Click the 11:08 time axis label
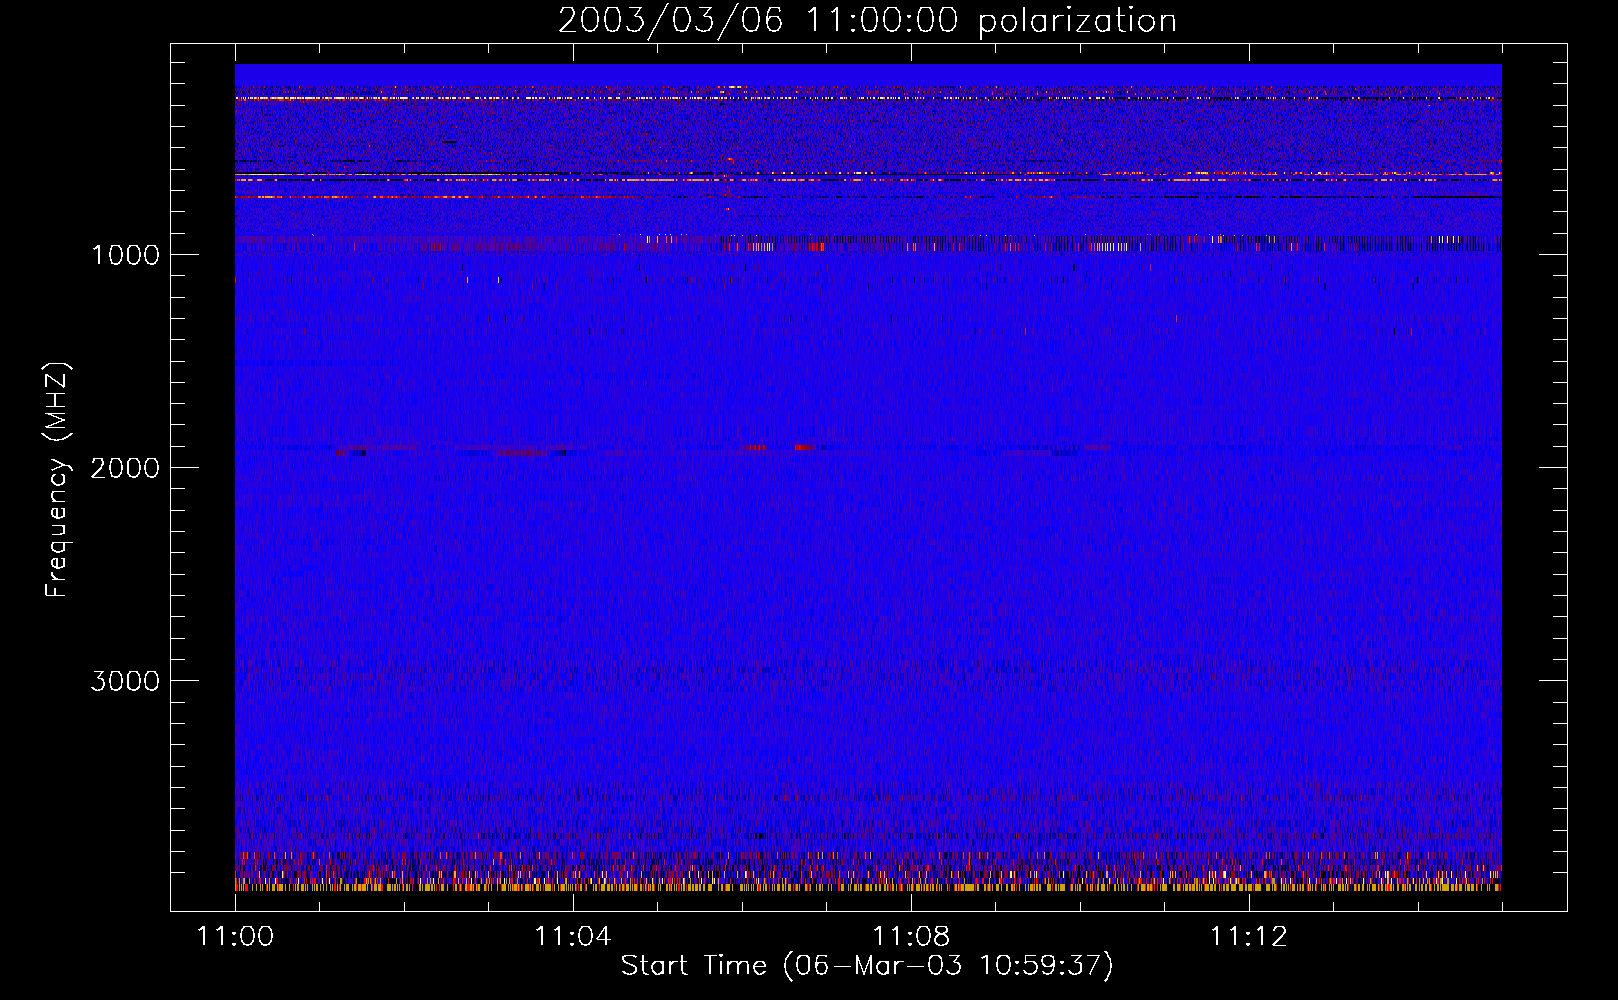Image resolution: width=1618 pixels, height=1000 pixels. point(911,937)
